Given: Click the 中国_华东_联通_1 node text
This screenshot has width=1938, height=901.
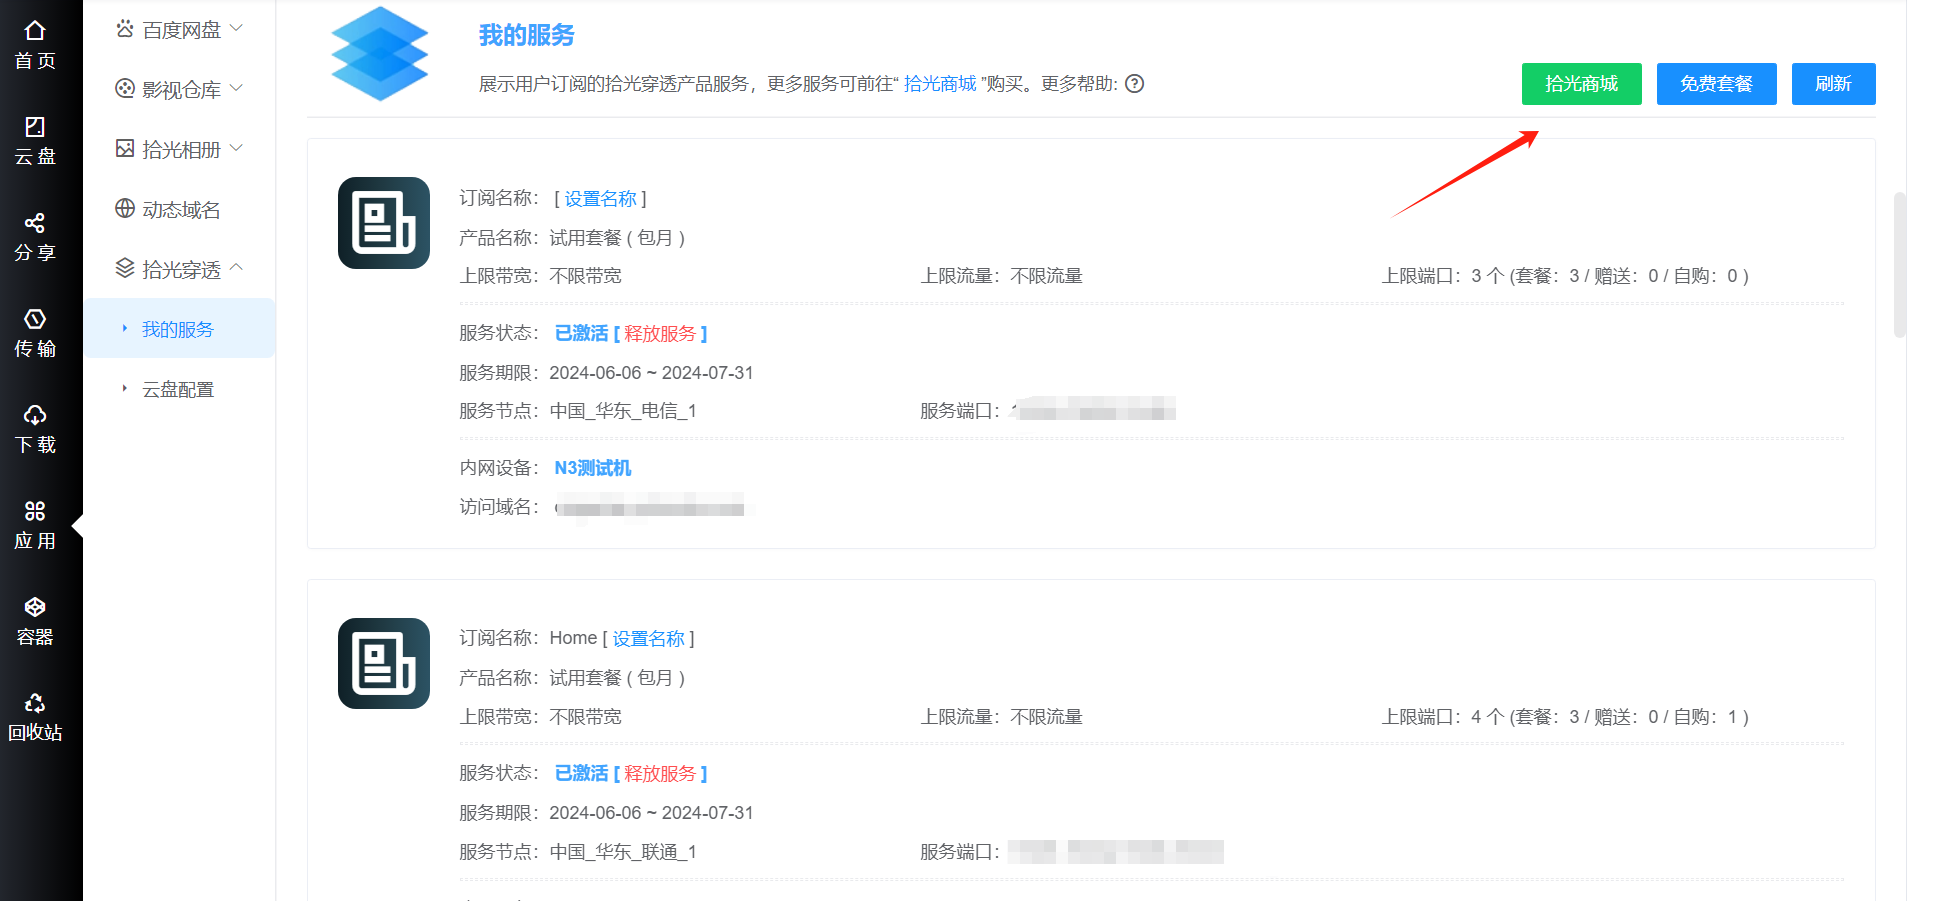Looking at the screenshot, I should pyautogui.click(x=623, y=852).
